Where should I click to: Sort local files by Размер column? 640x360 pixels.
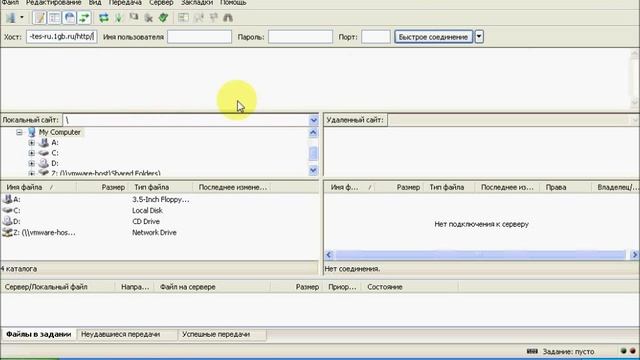(102, 187)
